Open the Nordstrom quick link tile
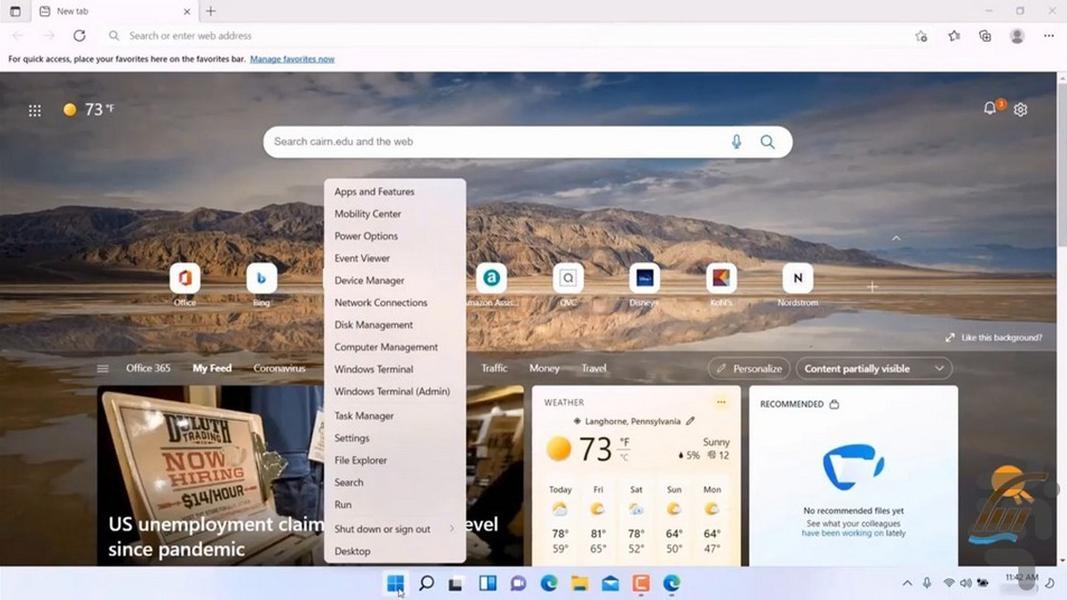 [x=797, y=279]
